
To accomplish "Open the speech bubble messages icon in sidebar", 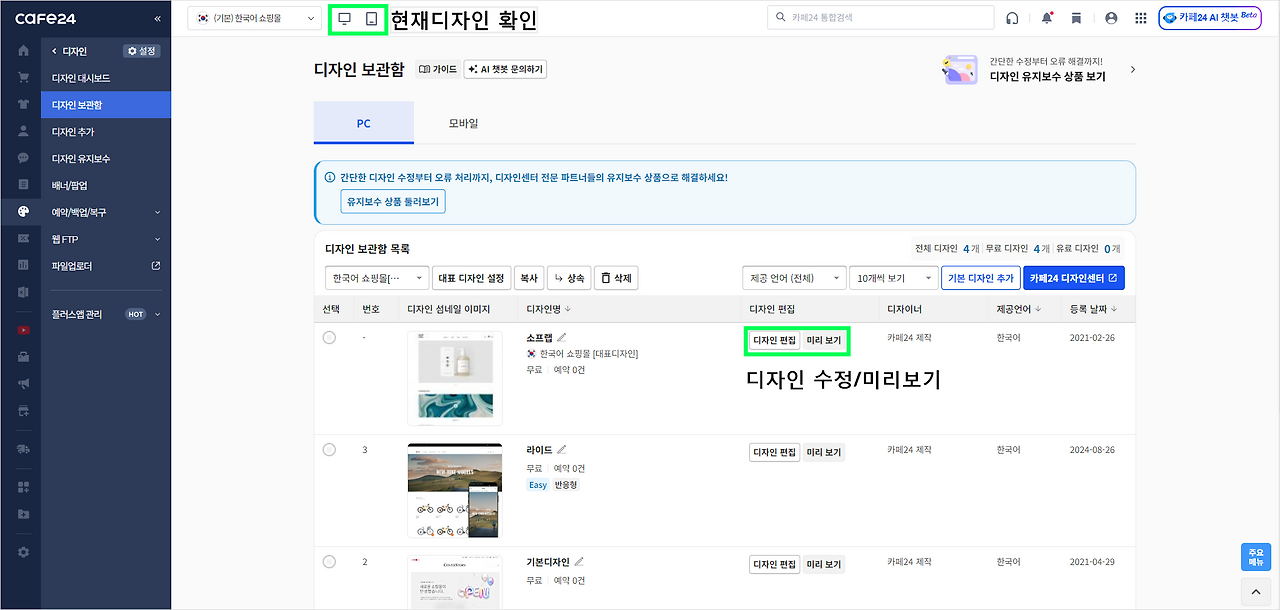I will (23, 158).
